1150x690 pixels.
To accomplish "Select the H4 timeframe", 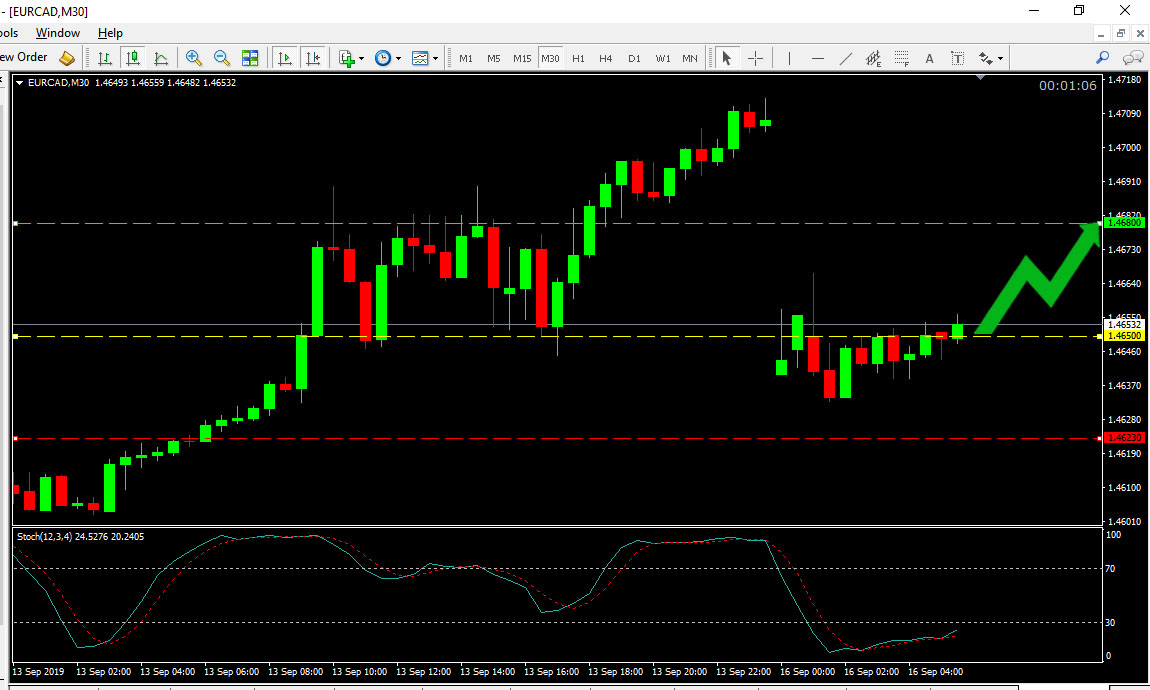I will pos(606,58).
